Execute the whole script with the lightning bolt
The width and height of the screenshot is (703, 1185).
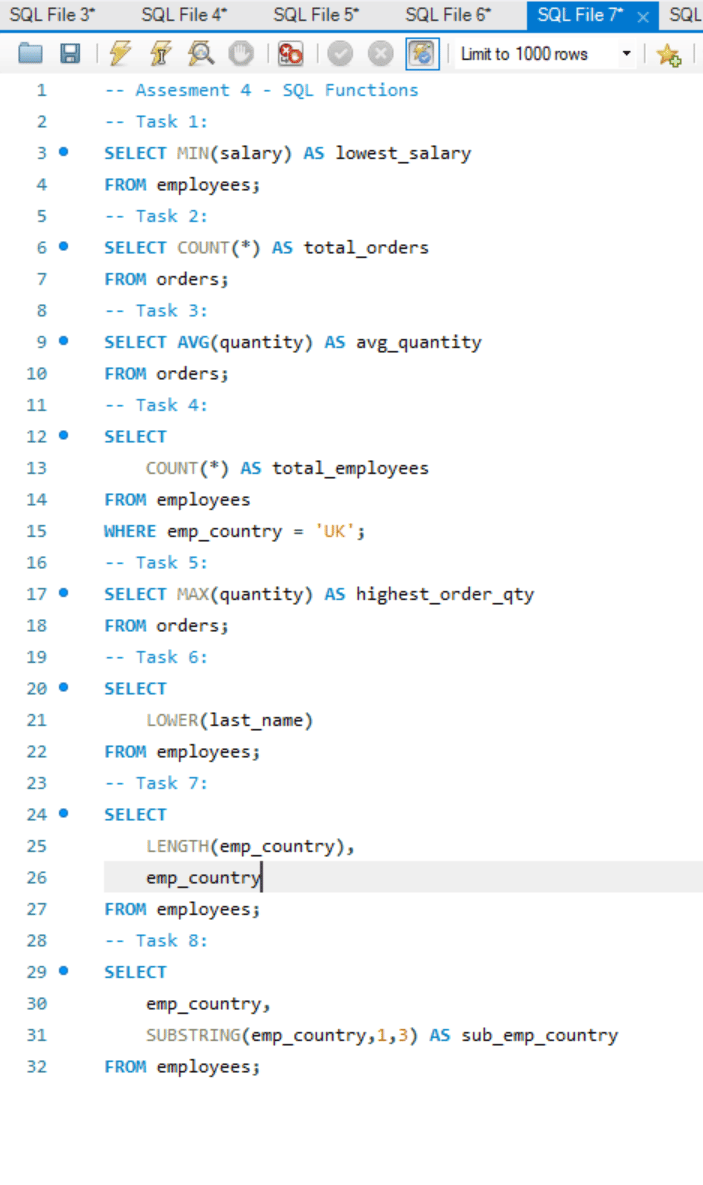[x=119, y=54]
